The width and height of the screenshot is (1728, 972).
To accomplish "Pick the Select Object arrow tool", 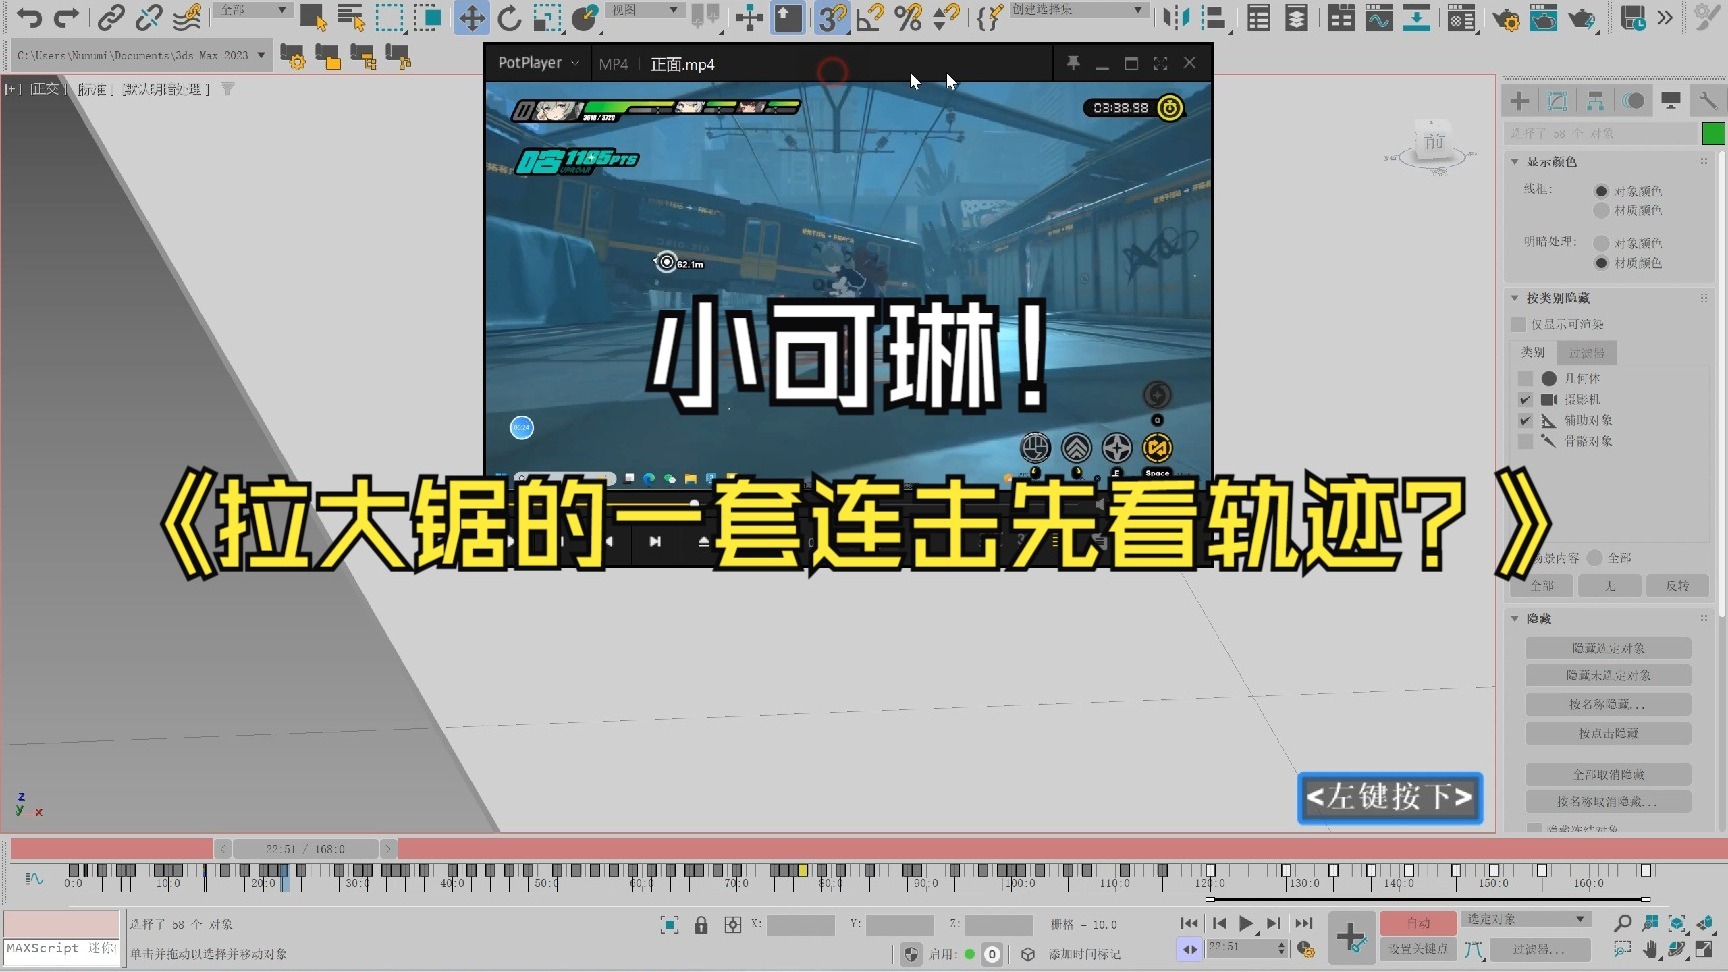I will click(313, 17).
